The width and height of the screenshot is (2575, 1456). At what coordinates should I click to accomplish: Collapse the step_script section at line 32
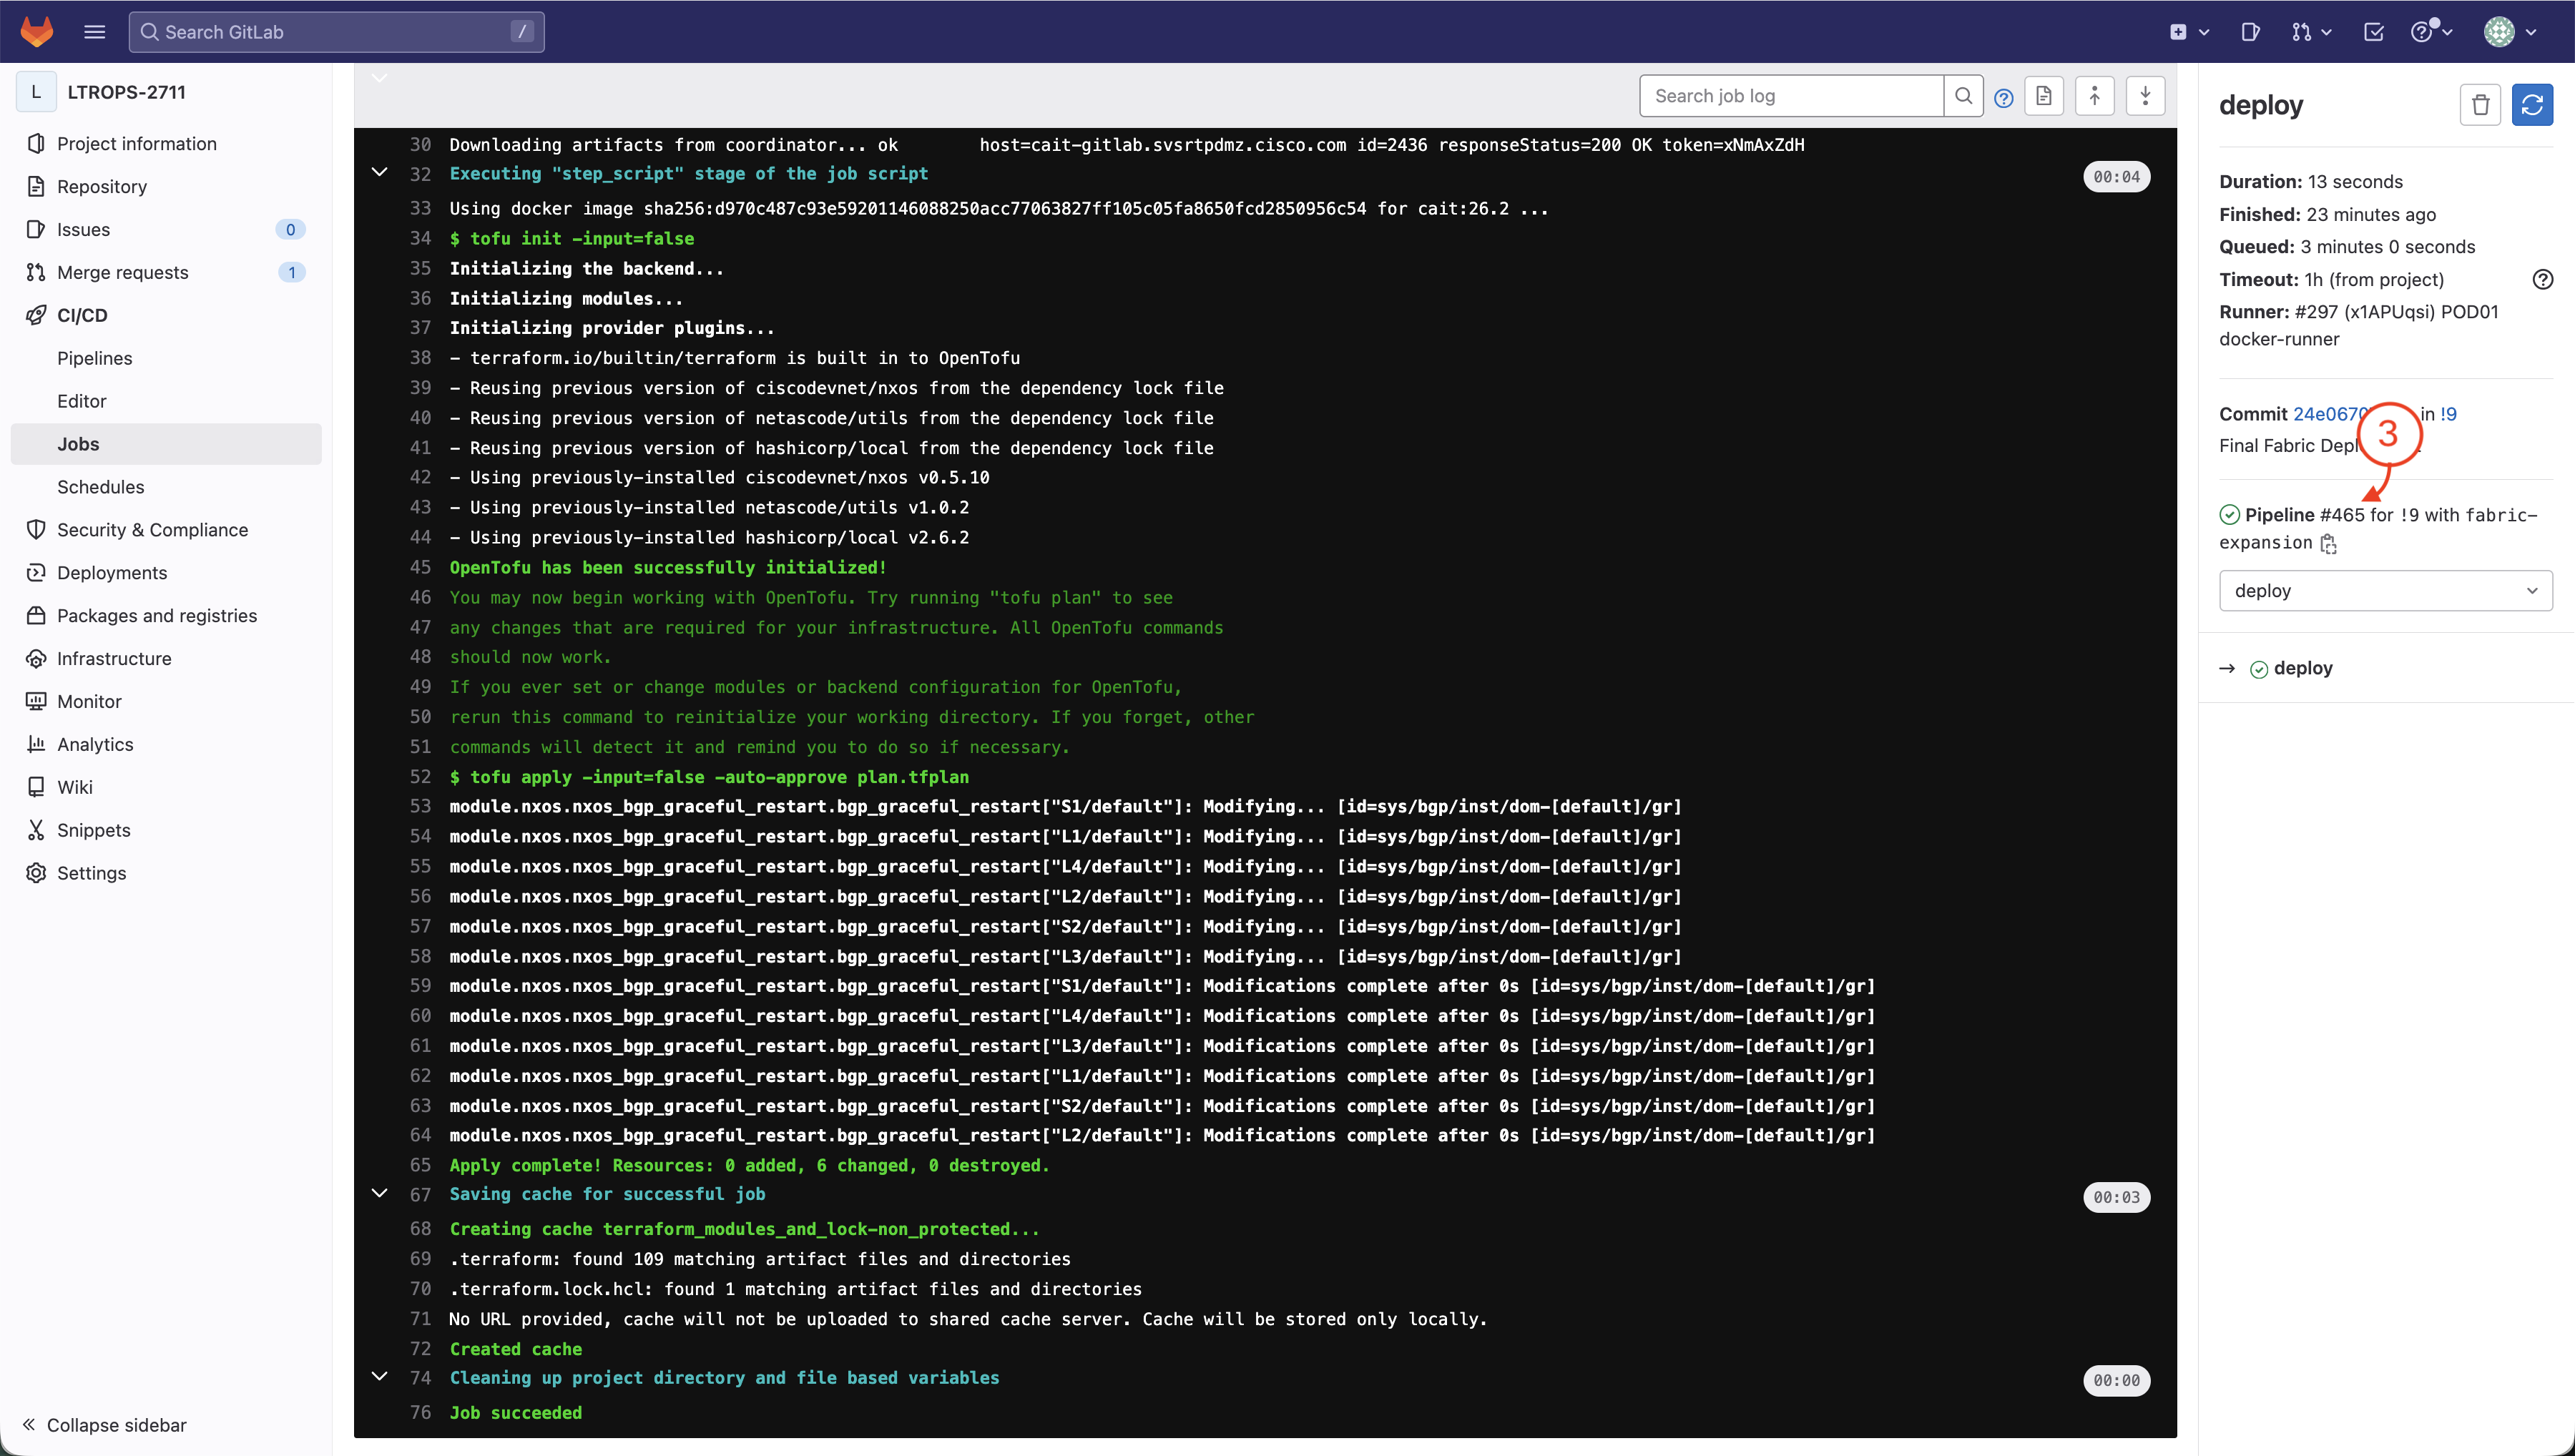point(380,173)
